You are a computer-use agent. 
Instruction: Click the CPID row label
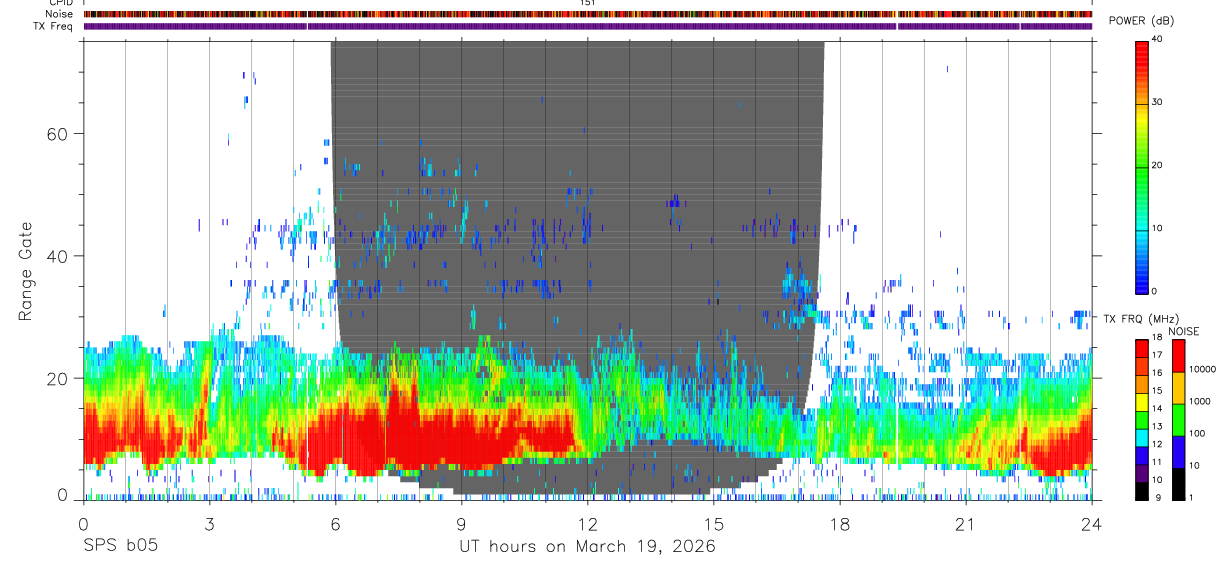tap(60, 4)
